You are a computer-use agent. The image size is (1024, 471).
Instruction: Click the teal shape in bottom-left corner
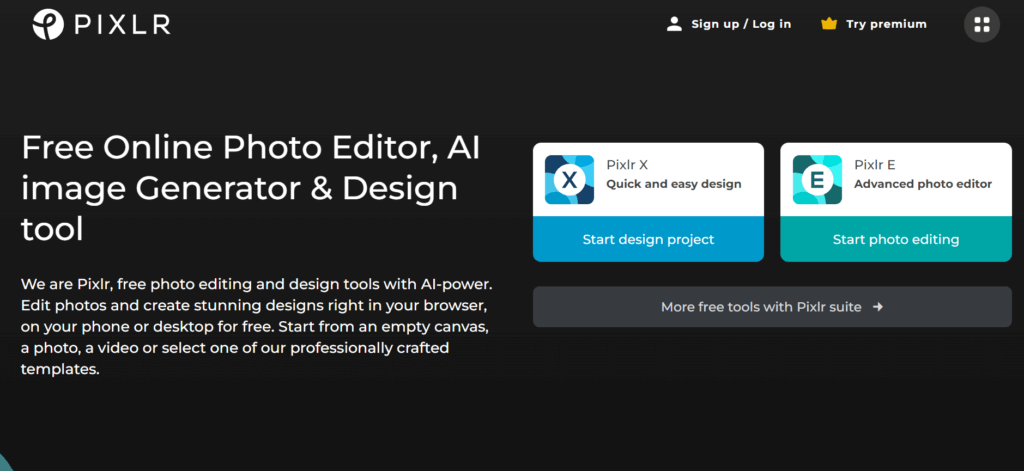pyautogui.click(x=5, y=466)
